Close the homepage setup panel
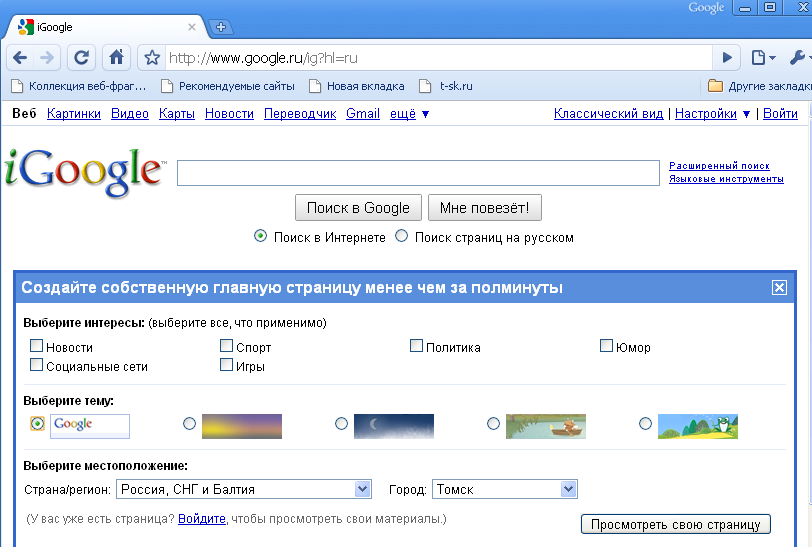Screen dimensions: 812x547 [x=779, y=287]
